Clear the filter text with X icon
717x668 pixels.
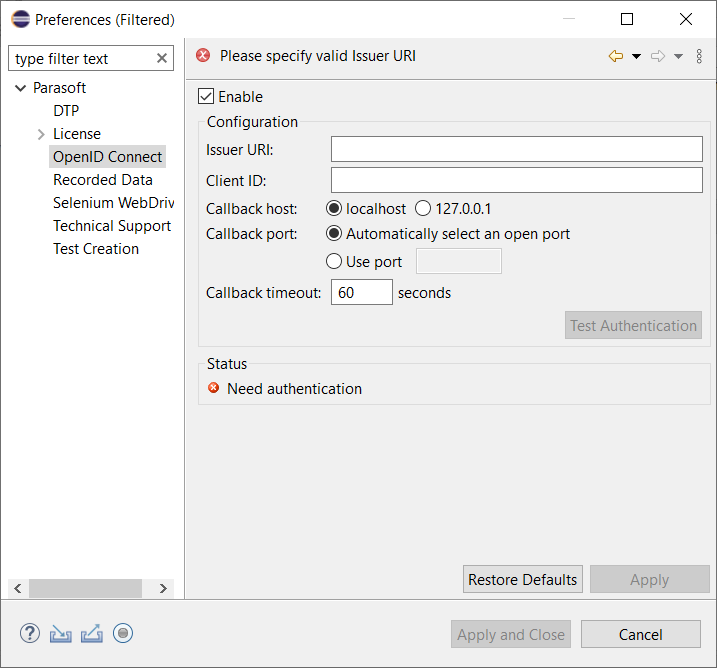tap(162, 58)
